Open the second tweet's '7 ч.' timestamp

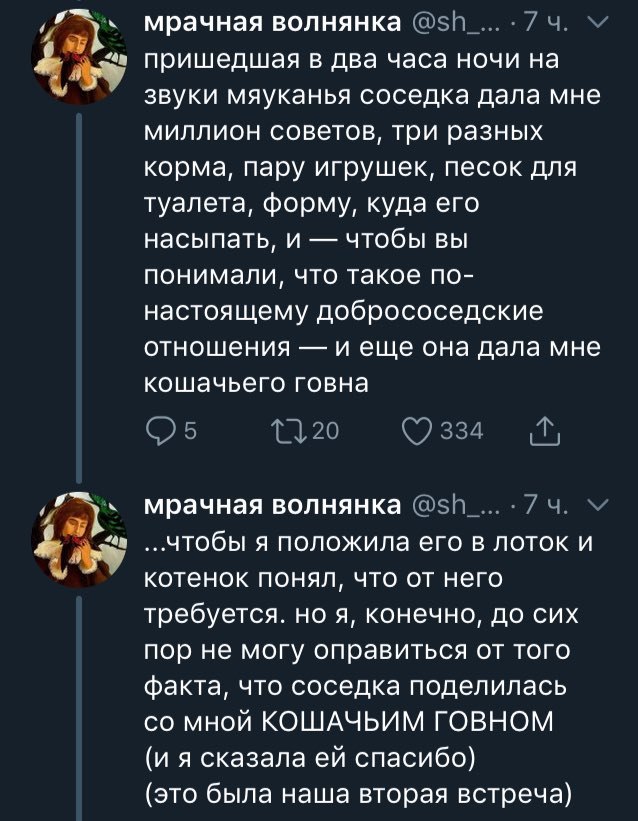pos(545,505)
